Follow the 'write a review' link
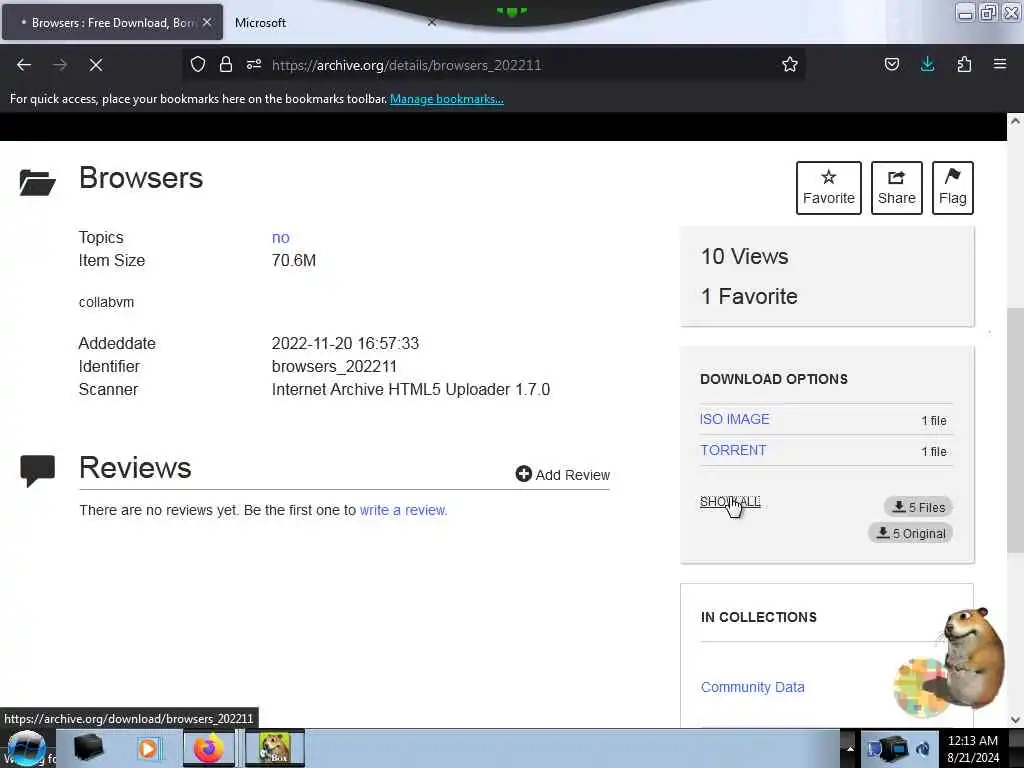This screenshot has width=1024, height=768. point(402,510)
